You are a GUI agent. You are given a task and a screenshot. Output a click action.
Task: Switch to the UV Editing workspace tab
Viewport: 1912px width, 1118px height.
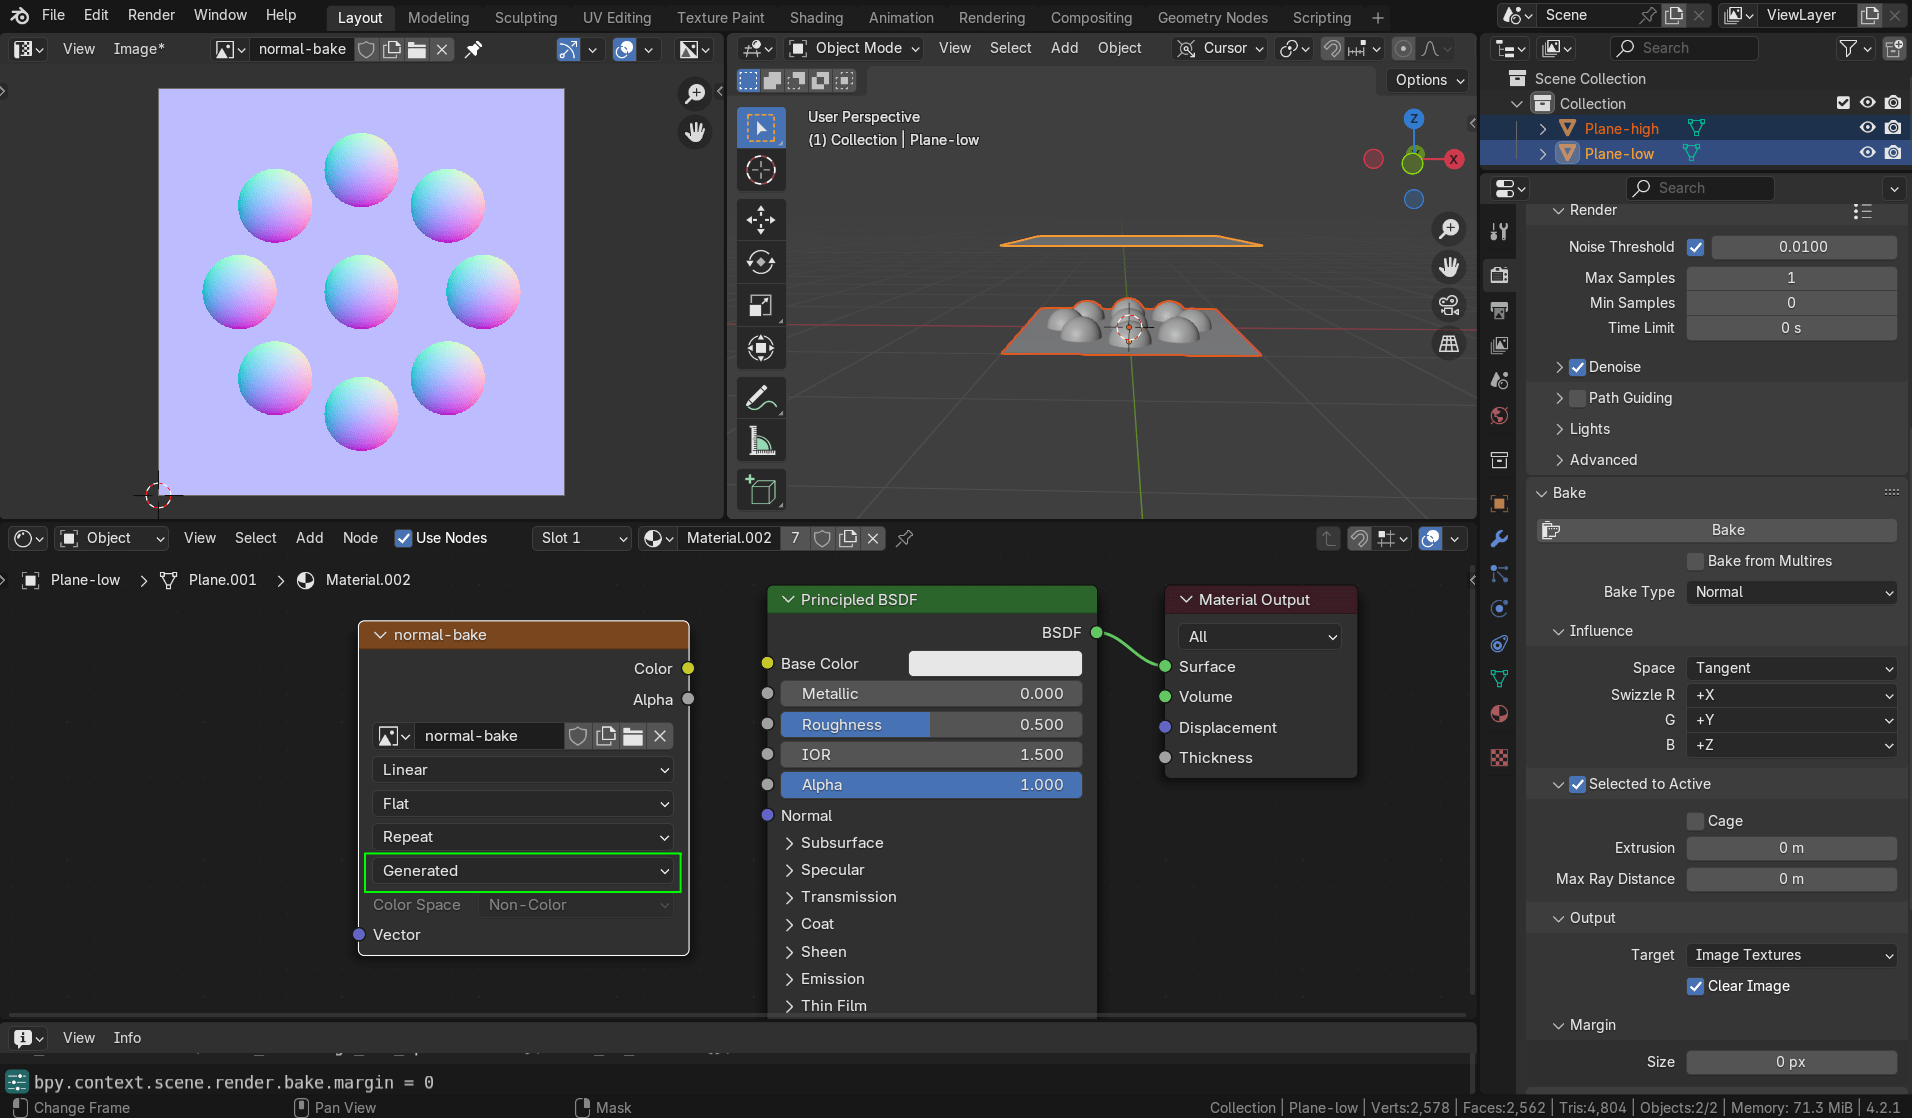617,18
